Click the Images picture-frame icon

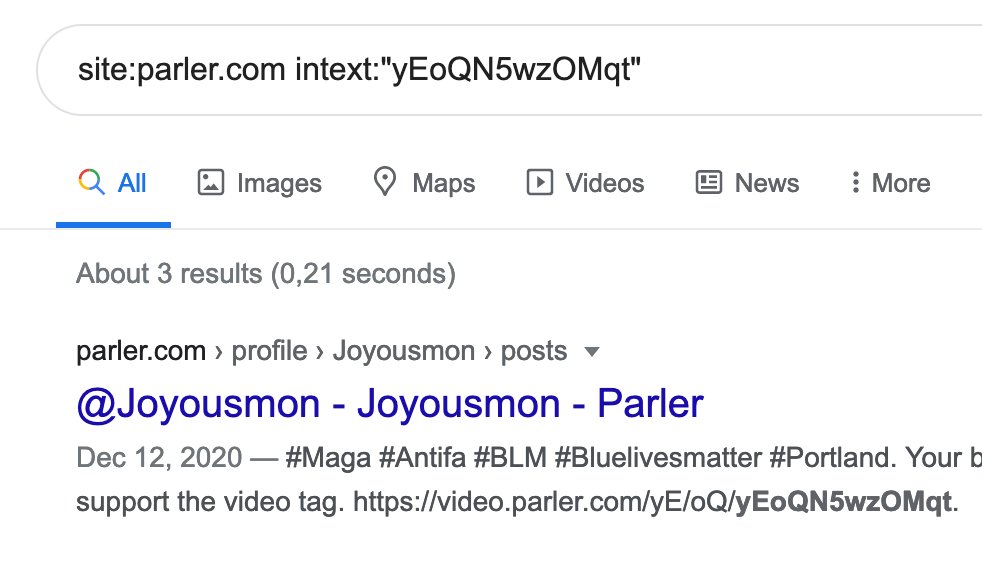210,182
